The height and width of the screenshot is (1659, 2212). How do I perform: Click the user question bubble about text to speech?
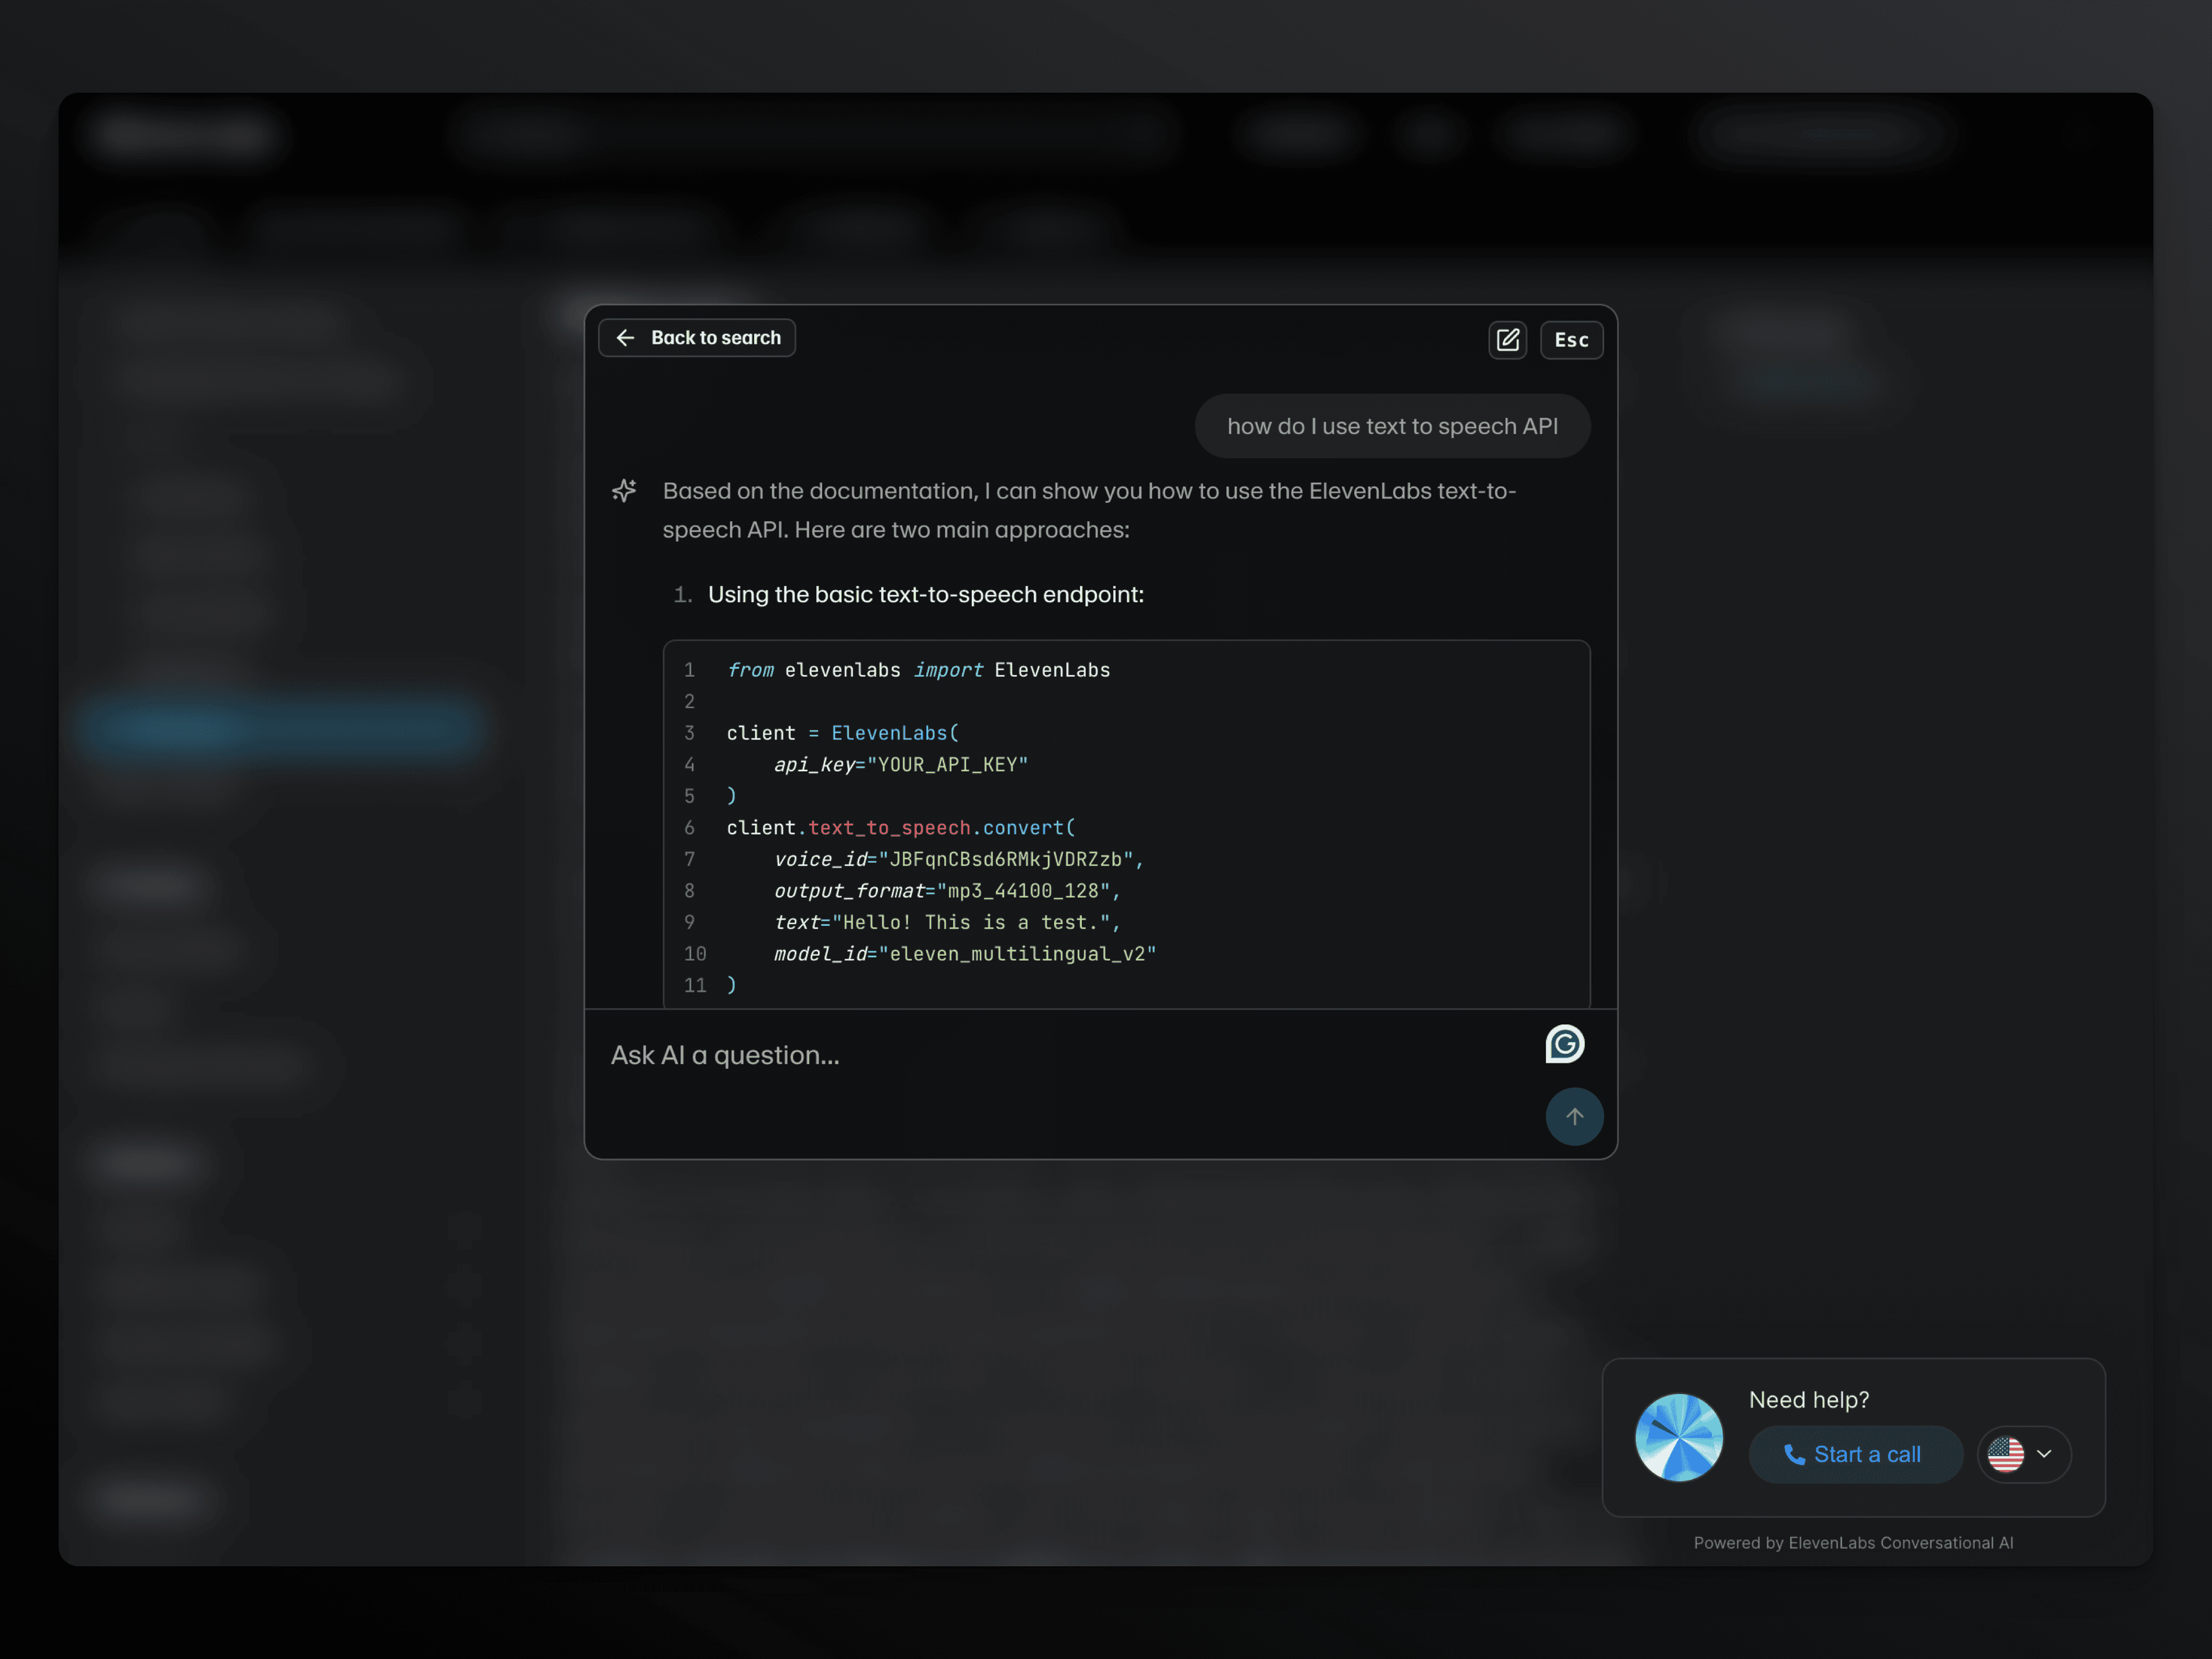[1393, 425]
